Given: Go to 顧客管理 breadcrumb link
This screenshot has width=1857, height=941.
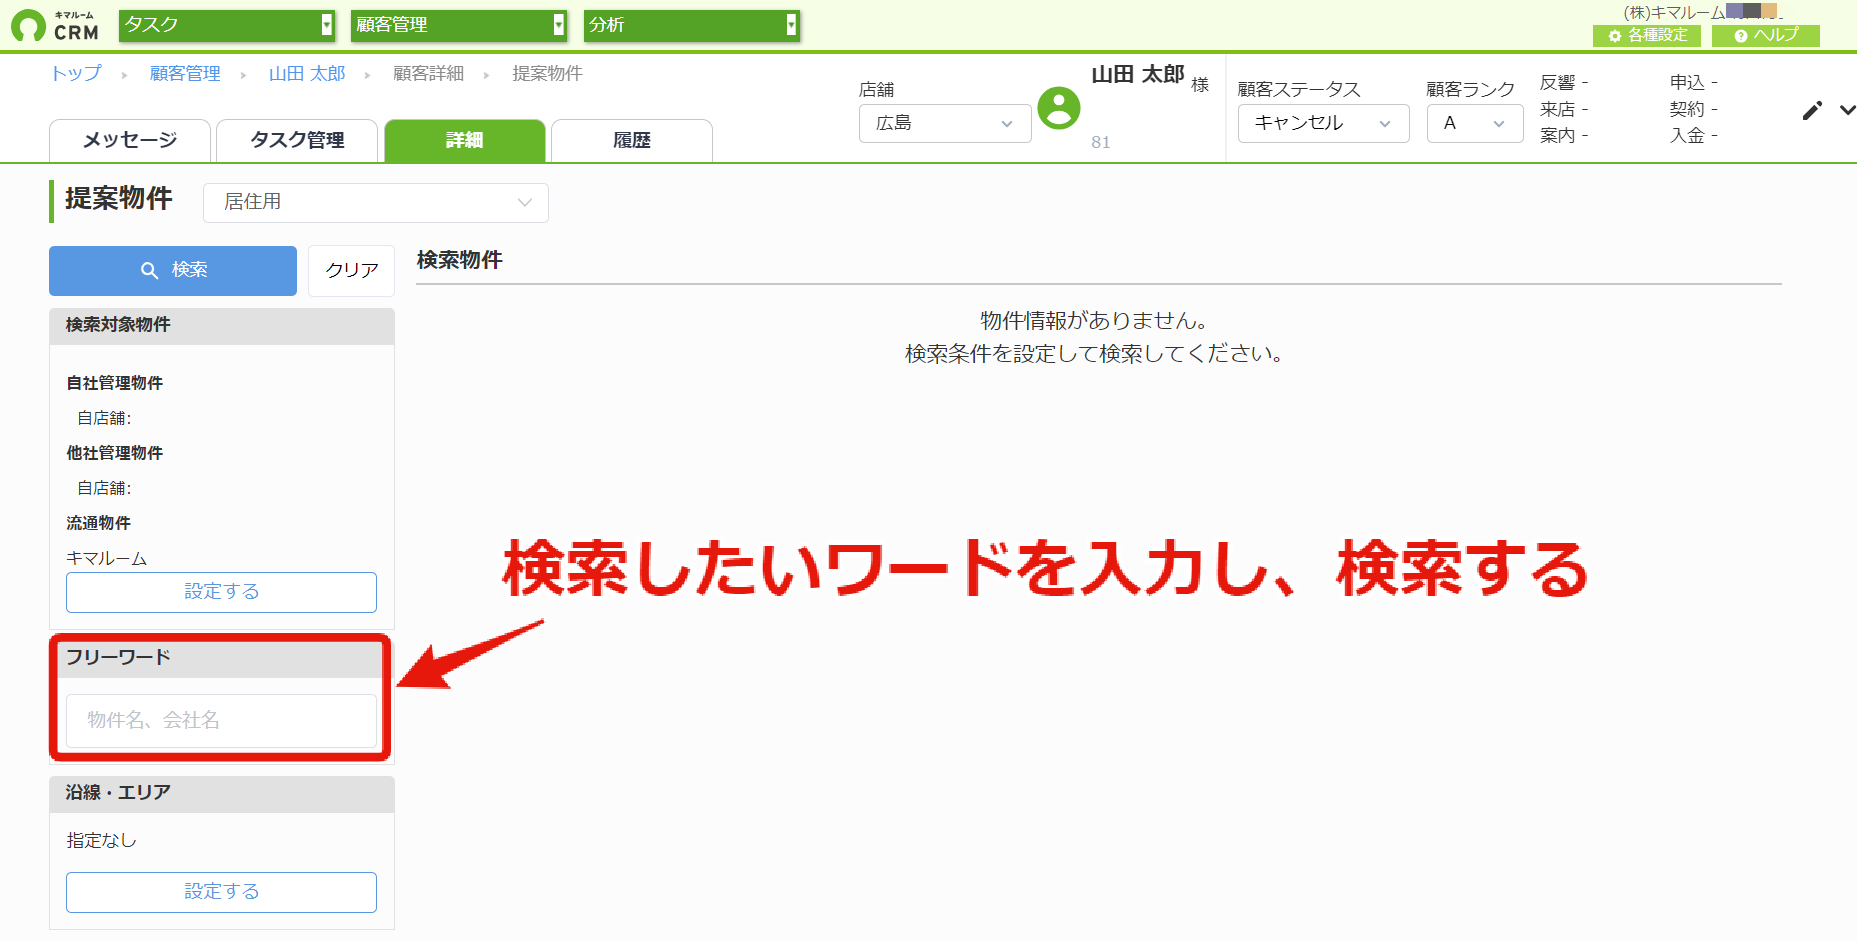Looking at the screenshot, I should pyautogui.click(x=185, y=73).
